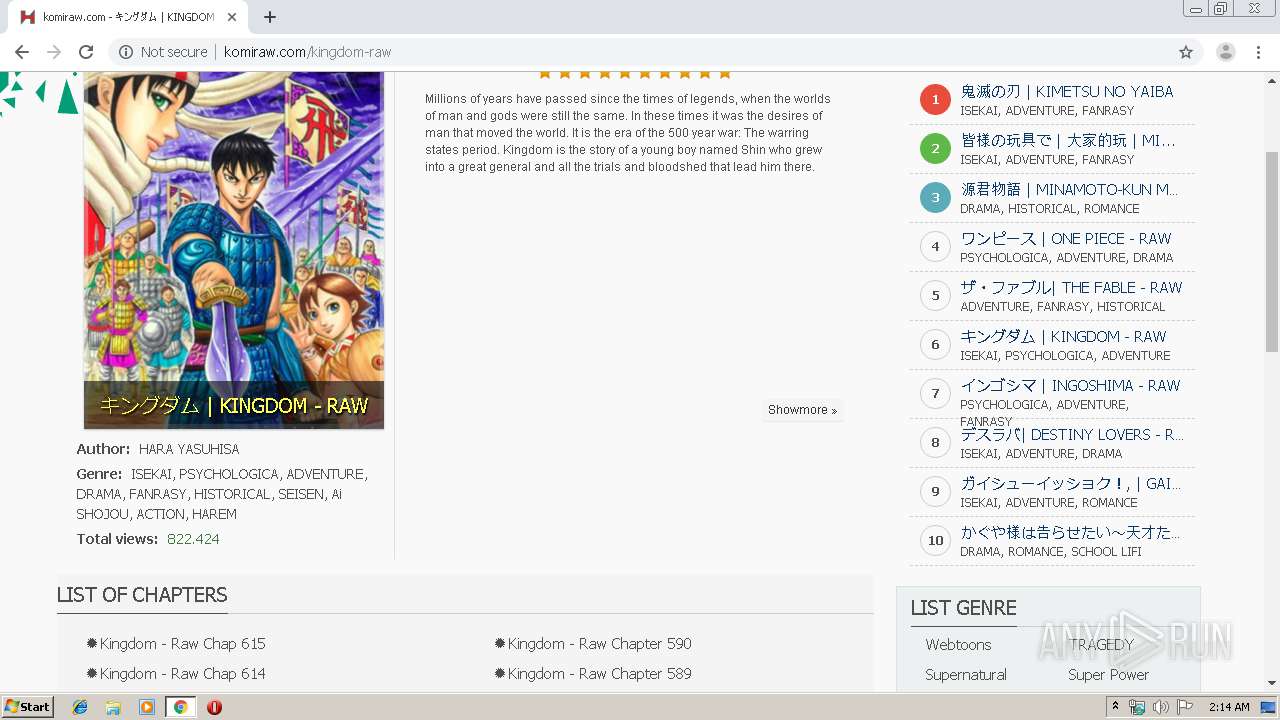
Task: Select the Super Power genre
Action: (x=1108, y=675)
